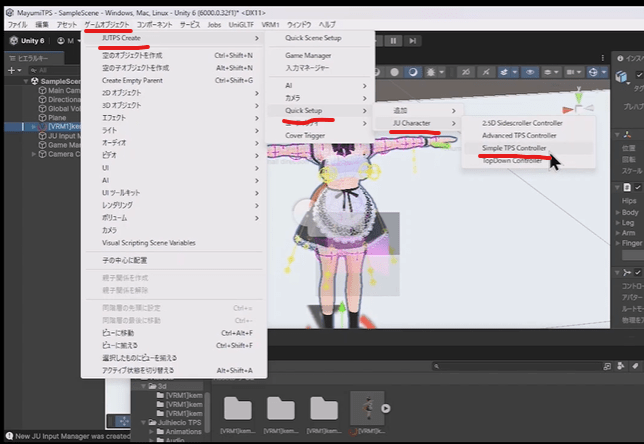This screenshot has width=644, height=444.
Task: Select Julhiecio TPS folder in Project
Action: (175, 422)
